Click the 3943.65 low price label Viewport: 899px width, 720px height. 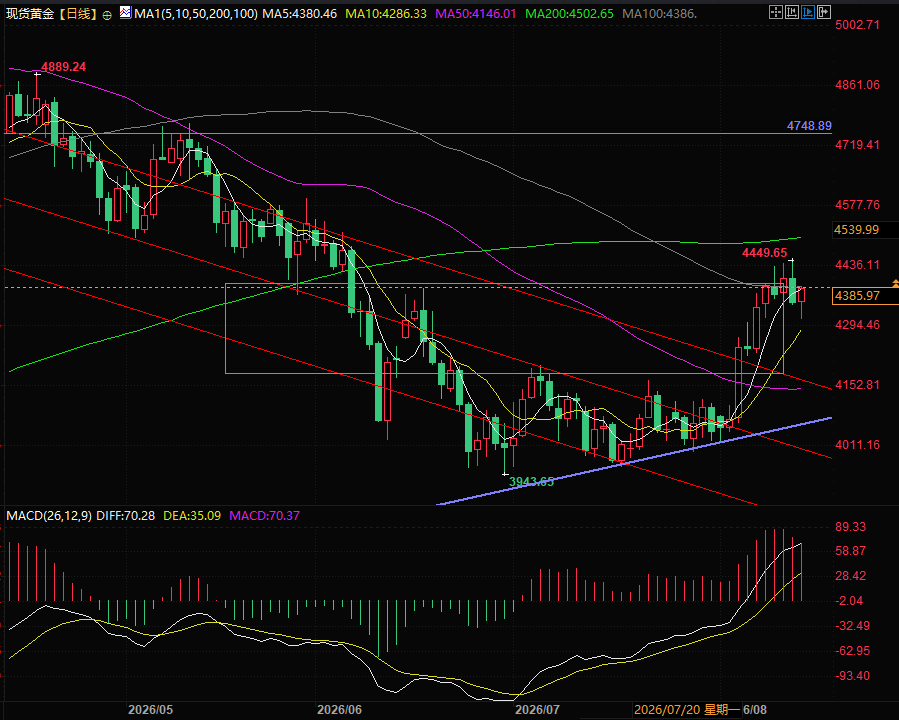(531, 482)
